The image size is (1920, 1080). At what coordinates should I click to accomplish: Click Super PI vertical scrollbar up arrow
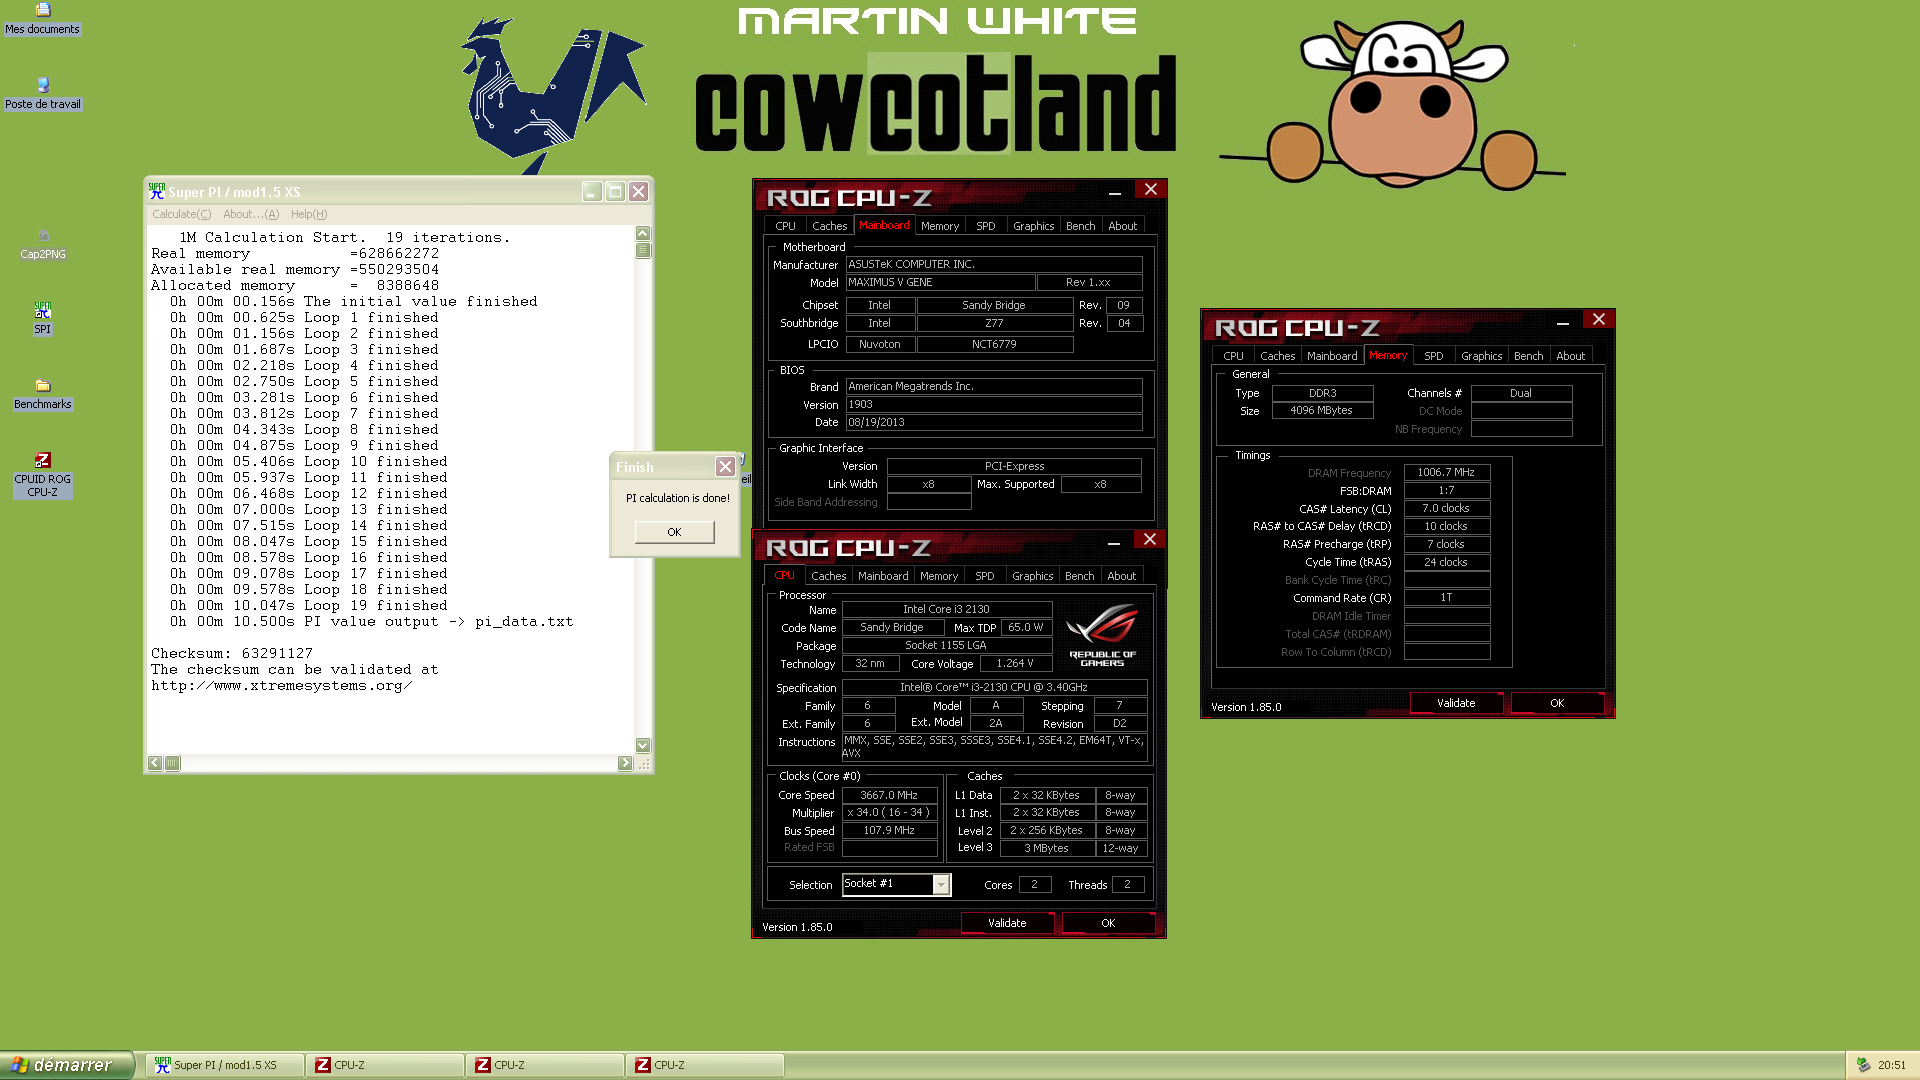pyautogui.click(x=643, y=233)
